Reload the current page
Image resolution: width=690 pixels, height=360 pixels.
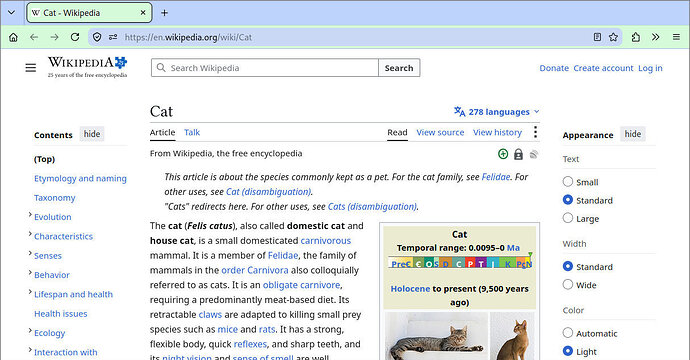point(75,37)
